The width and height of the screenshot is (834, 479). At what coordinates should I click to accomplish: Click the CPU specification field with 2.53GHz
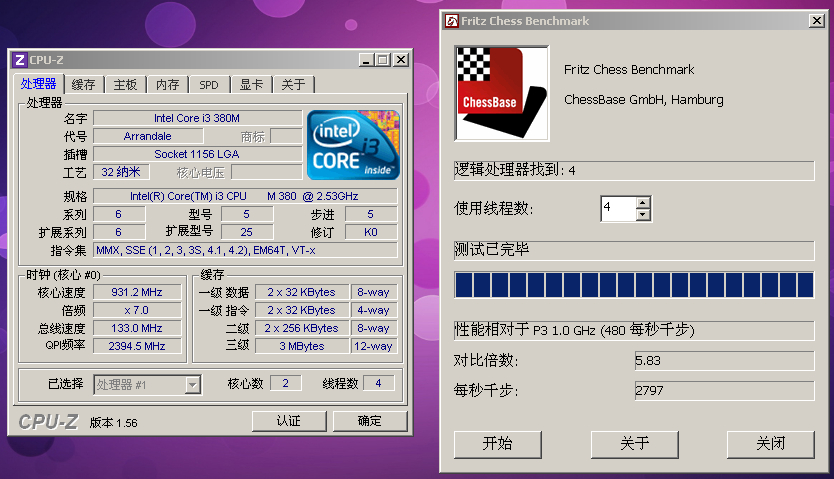245,196
